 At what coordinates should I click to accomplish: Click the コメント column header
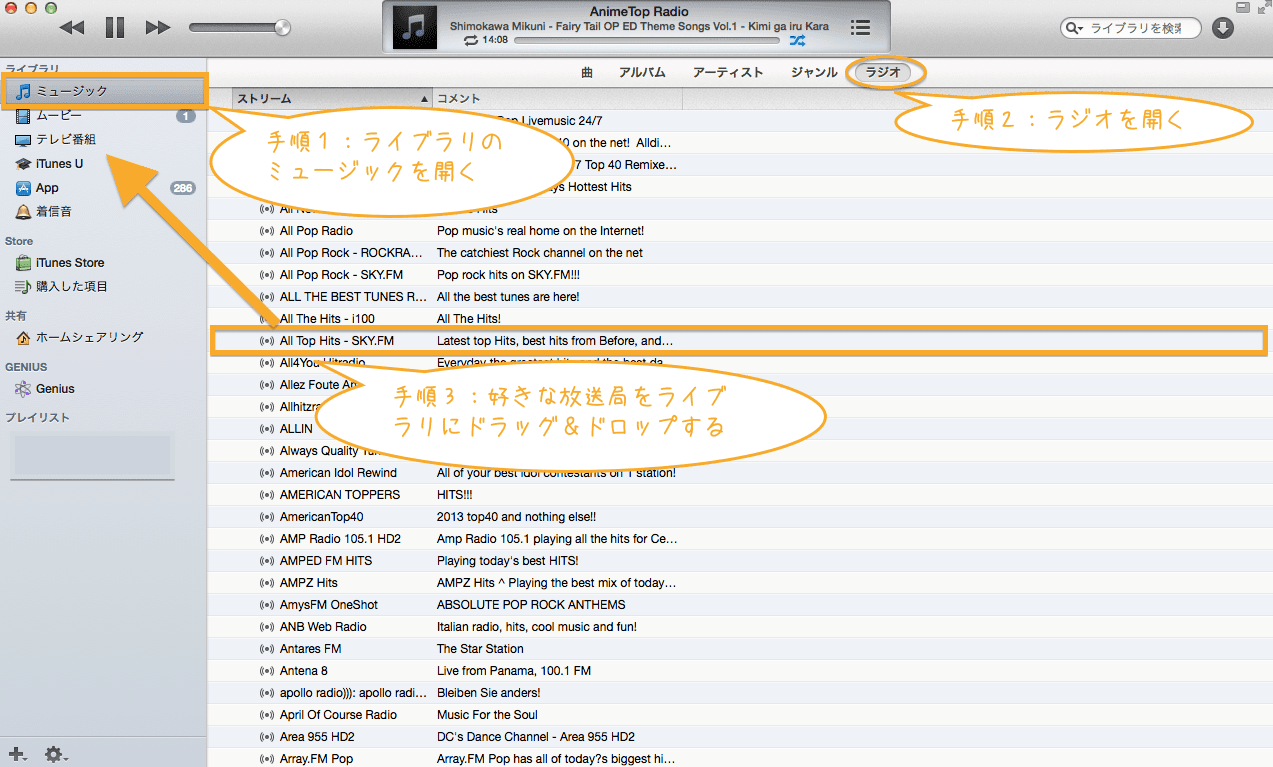(x=558, y=99)
